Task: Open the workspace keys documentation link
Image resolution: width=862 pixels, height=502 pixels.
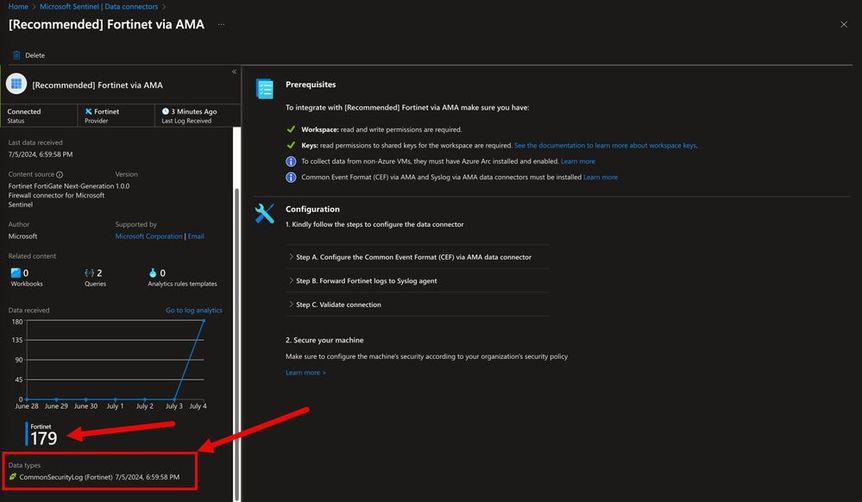Action: (x=605, y=145)
